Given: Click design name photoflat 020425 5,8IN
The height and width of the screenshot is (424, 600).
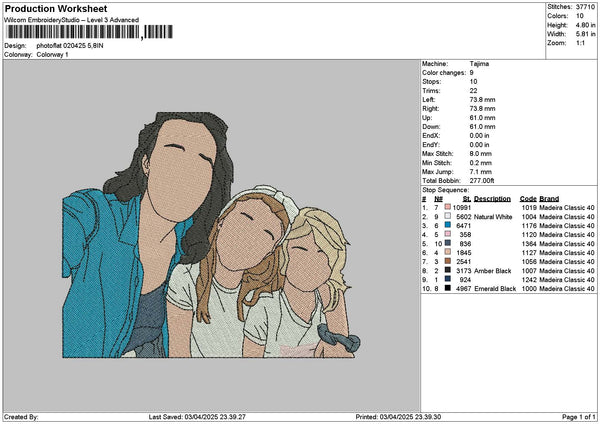Looking at the screenshot, I should click(70, 46).
